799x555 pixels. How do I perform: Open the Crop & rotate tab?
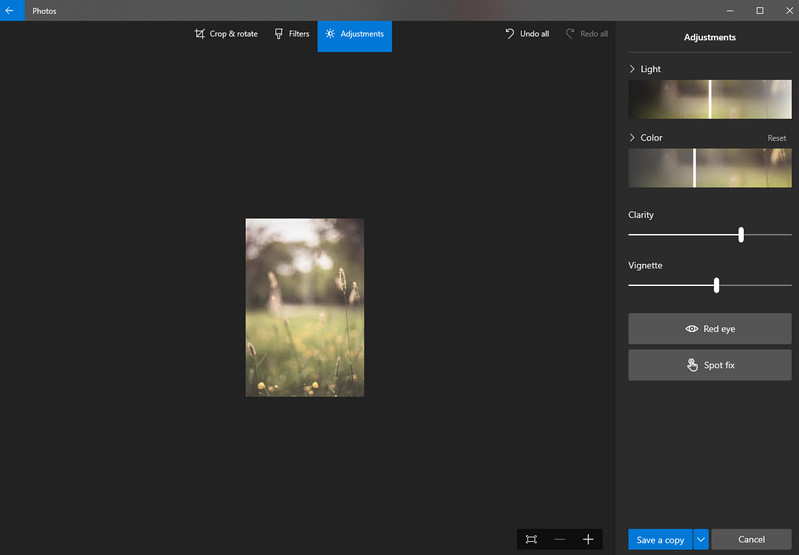(226, 34)
